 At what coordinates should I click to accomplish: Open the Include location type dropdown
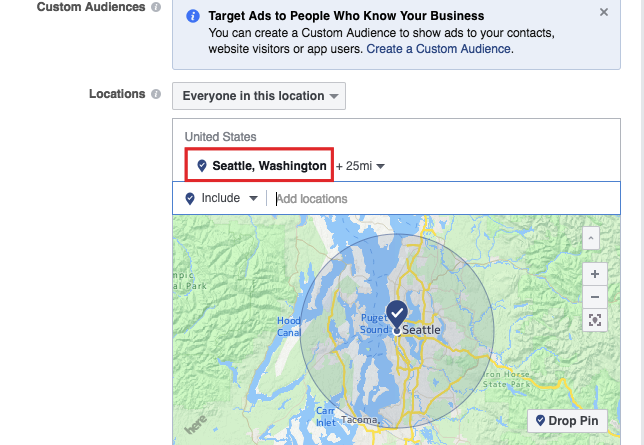[x=221, y=198]
